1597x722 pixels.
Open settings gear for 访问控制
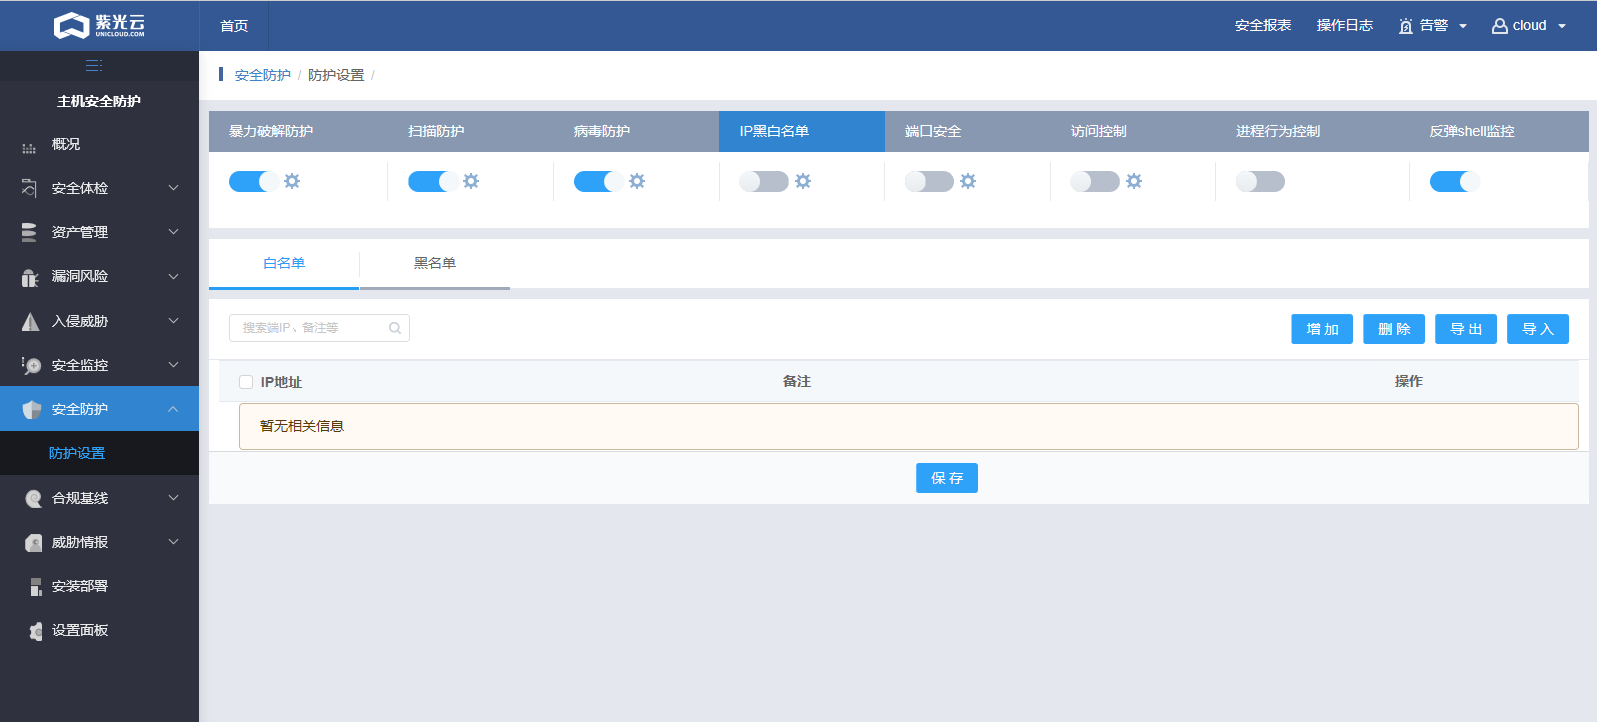[x=1134, y=181]
